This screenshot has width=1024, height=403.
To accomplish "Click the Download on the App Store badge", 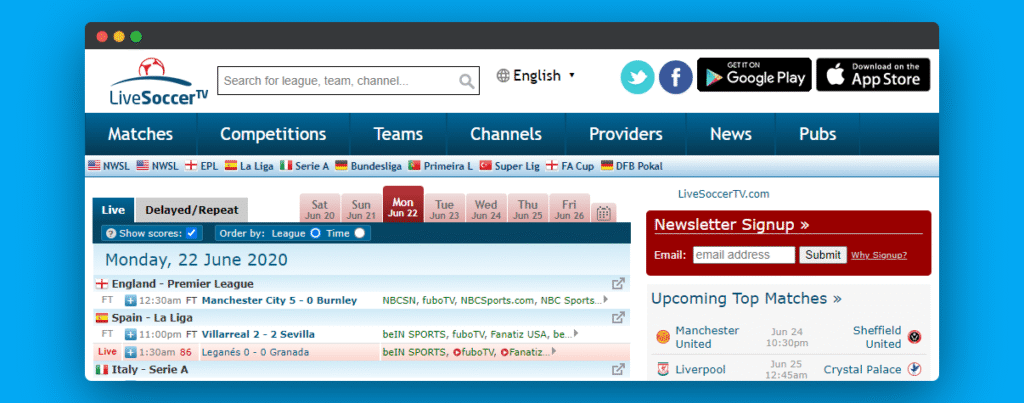I will coord(873,74).
